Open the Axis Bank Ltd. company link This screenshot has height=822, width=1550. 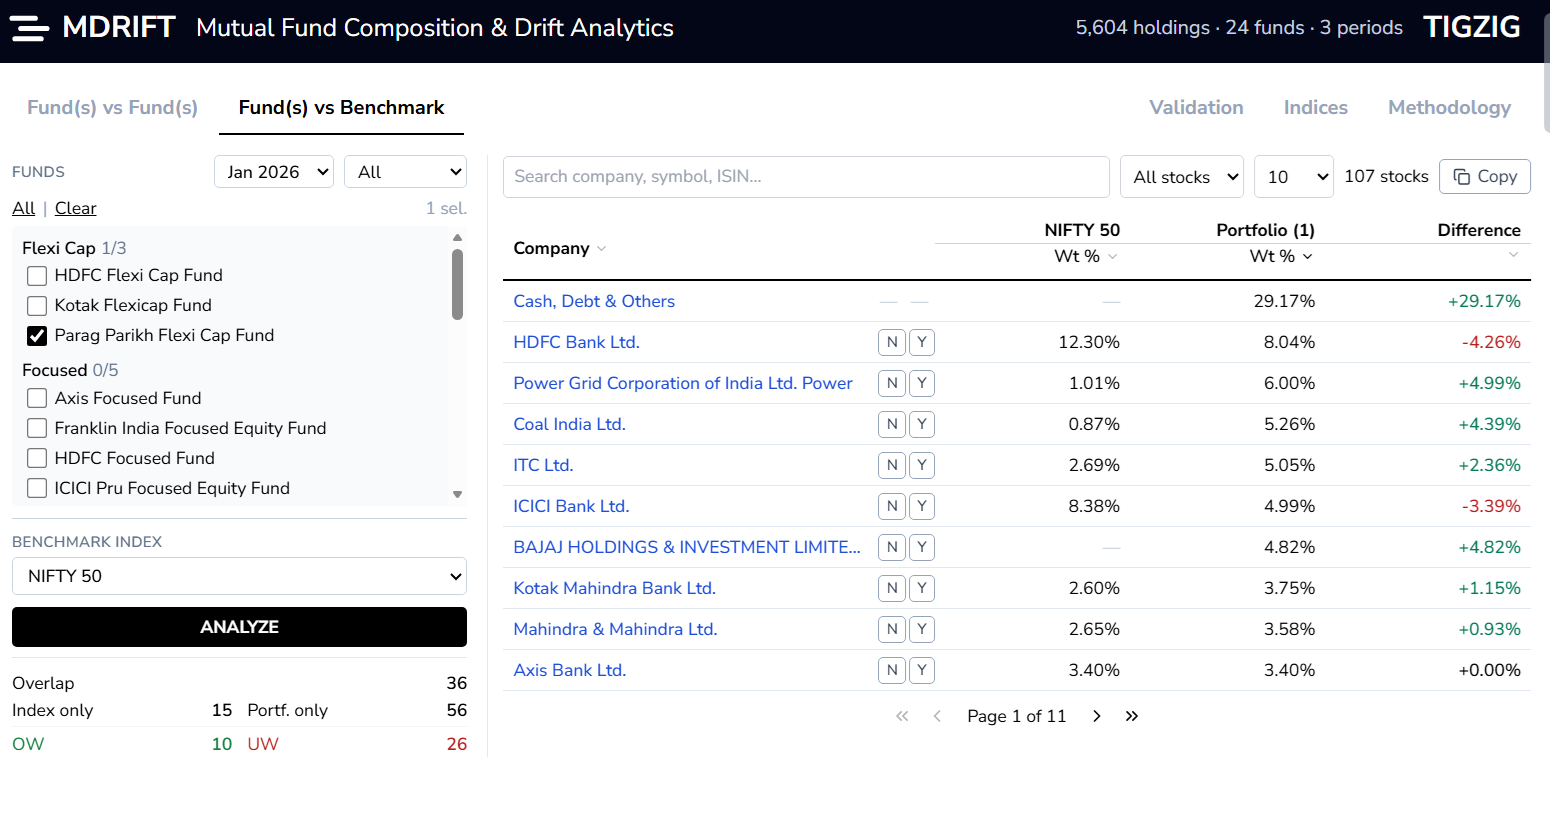[569, 670]
